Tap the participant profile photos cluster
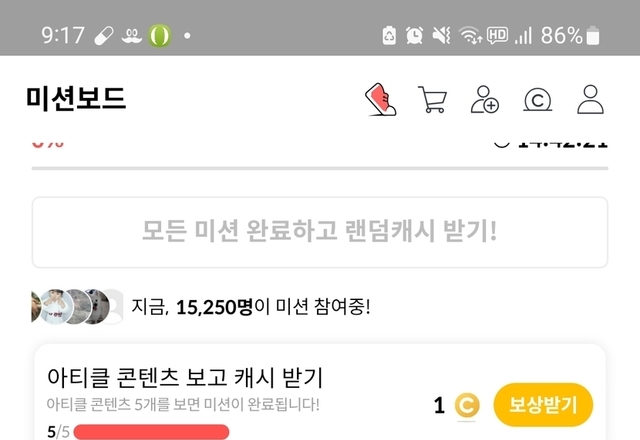Screen dimensions: 640x440 coord(77,307)
